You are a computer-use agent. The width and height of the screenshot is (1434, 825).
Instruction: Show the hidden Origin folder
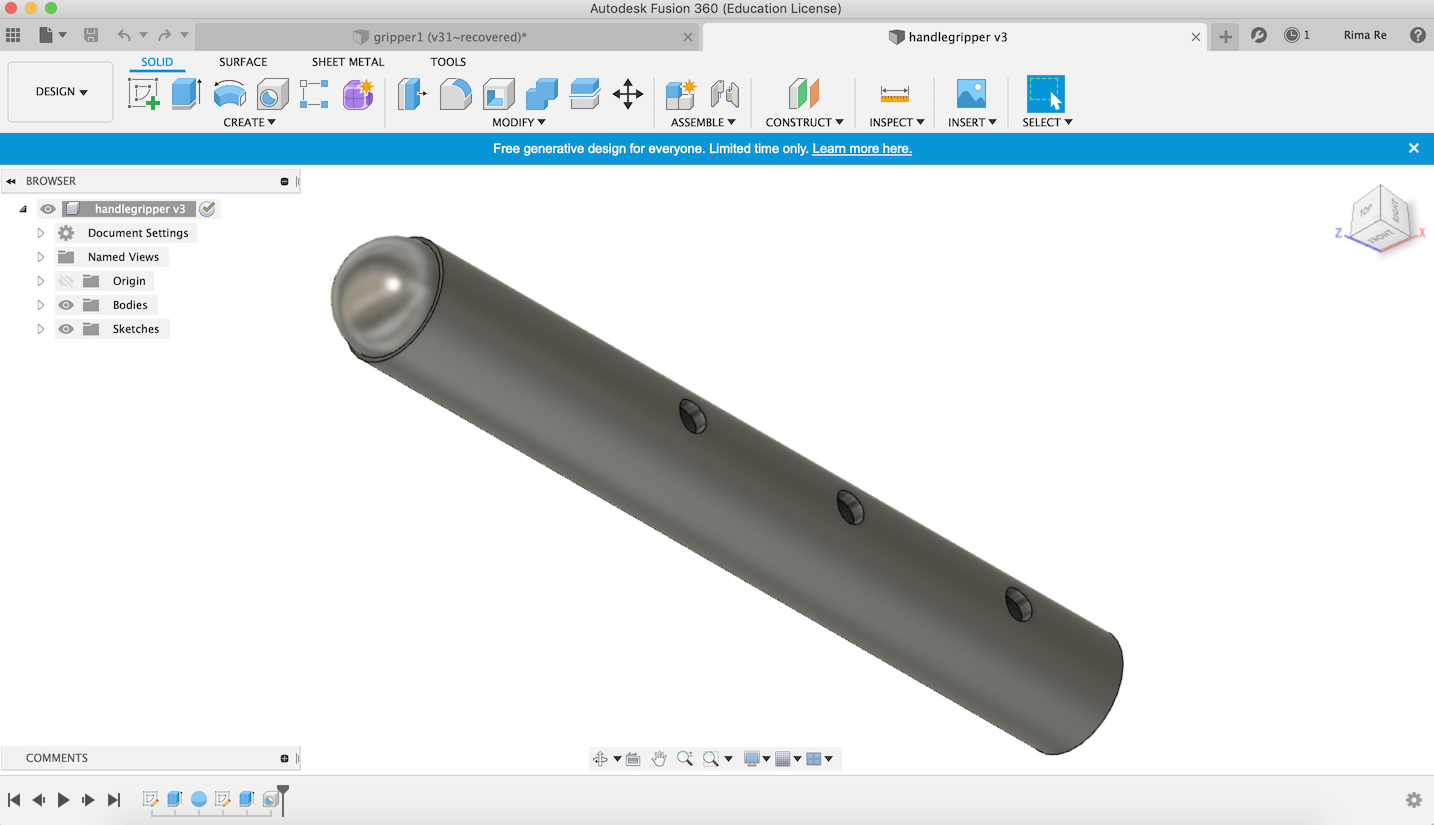point(66,281)
